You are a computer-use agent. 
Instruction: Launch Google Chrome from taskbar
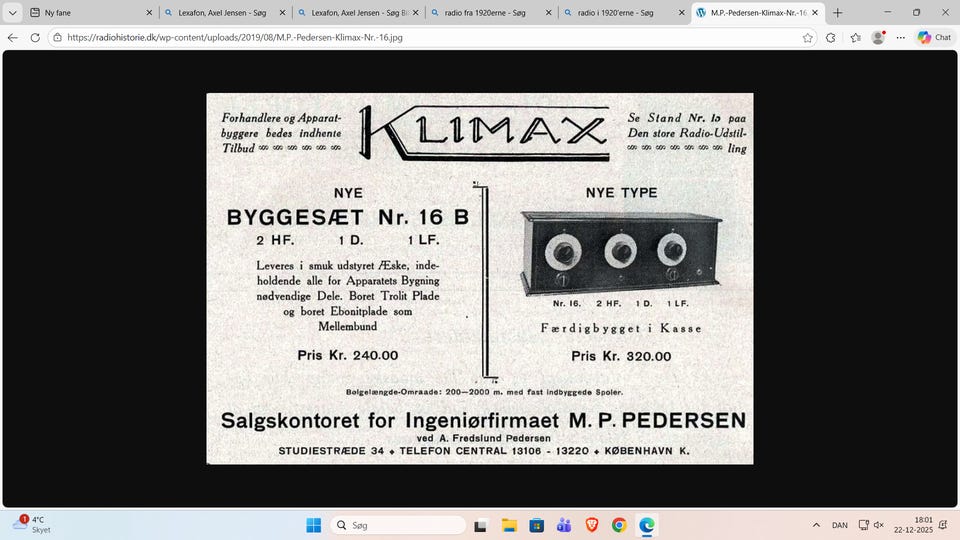[619, 525]
